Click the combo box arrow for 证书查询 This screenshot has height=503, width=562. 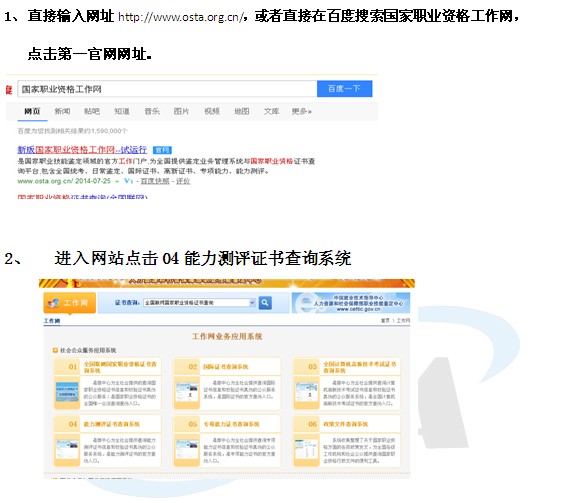pyautogui.click(x=252, y=303)
